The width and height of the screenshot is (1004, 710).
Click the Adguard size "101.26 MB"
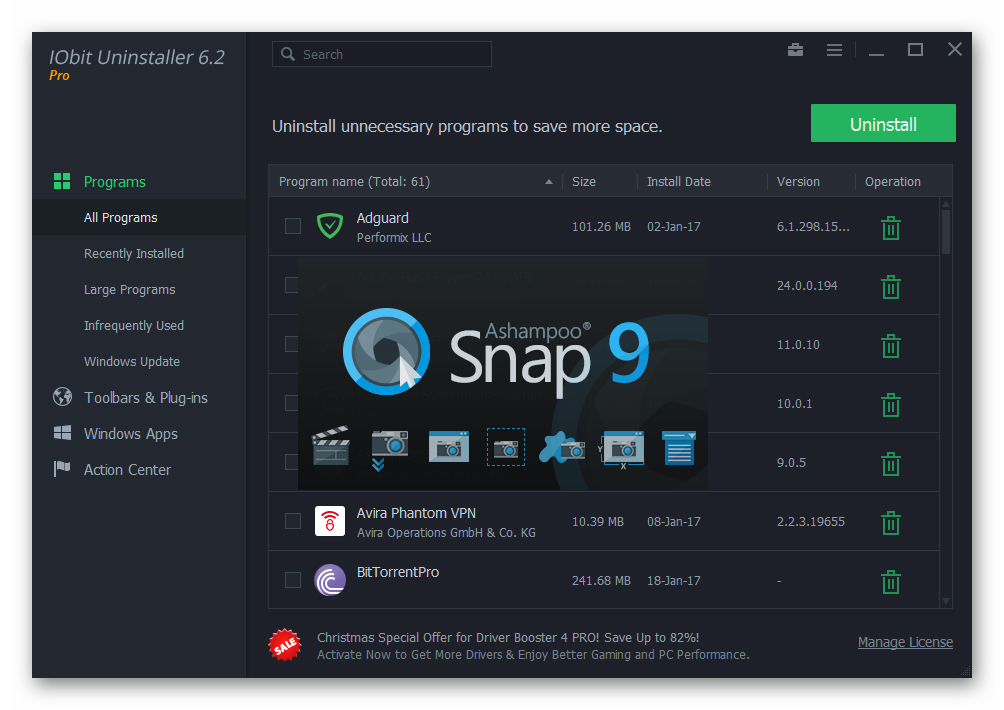(x=601, y=227)
